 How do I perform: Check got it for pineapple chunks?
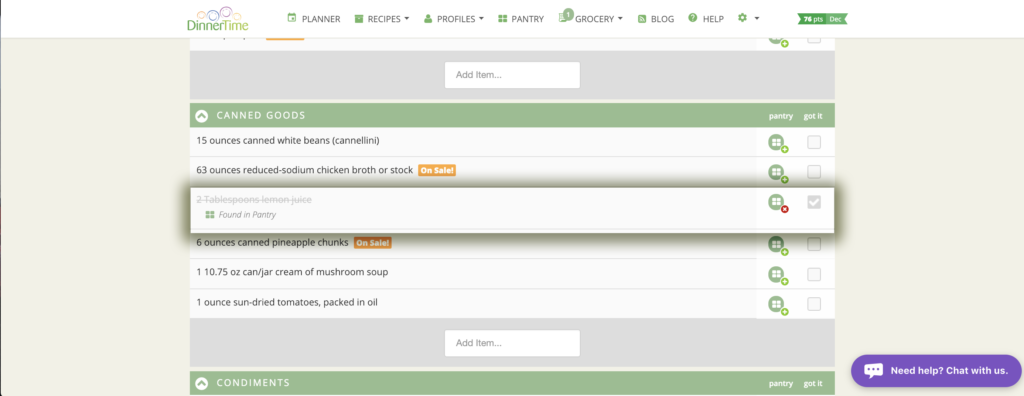point(814,244)
